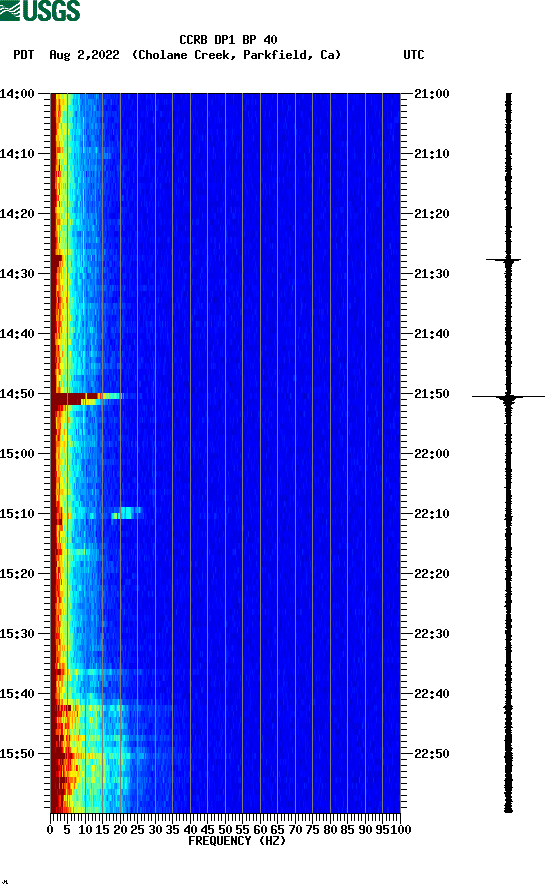Click the 15:50 PDT time label
552x893 pixels.
click(x=17, y=753)
